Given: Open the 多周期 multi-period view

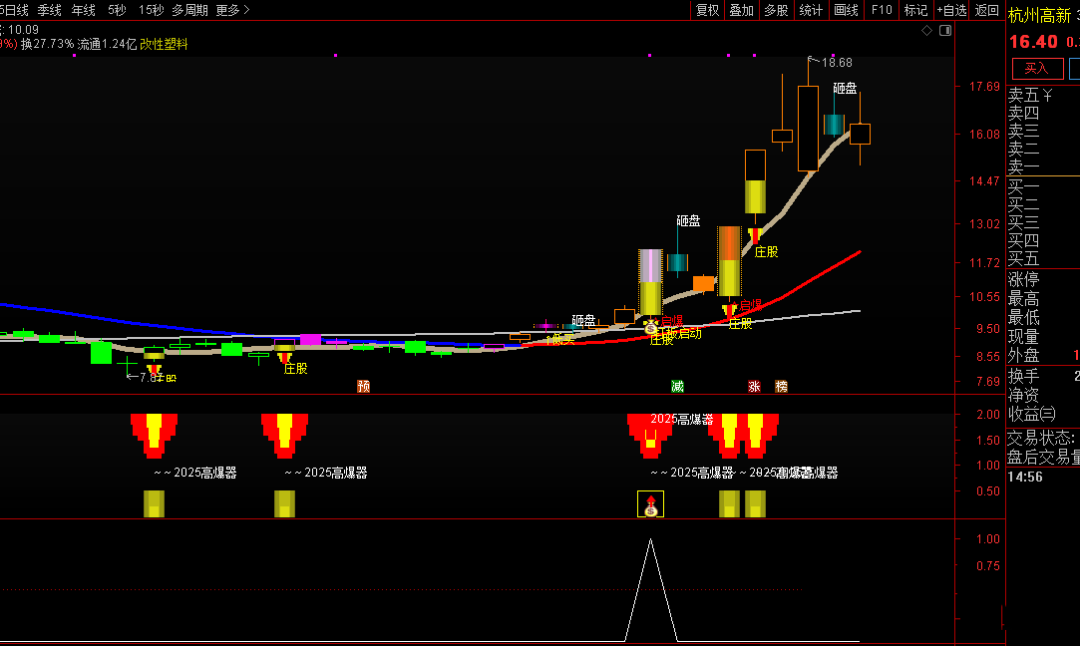Looking at the screenshot, I should (189, 10).
